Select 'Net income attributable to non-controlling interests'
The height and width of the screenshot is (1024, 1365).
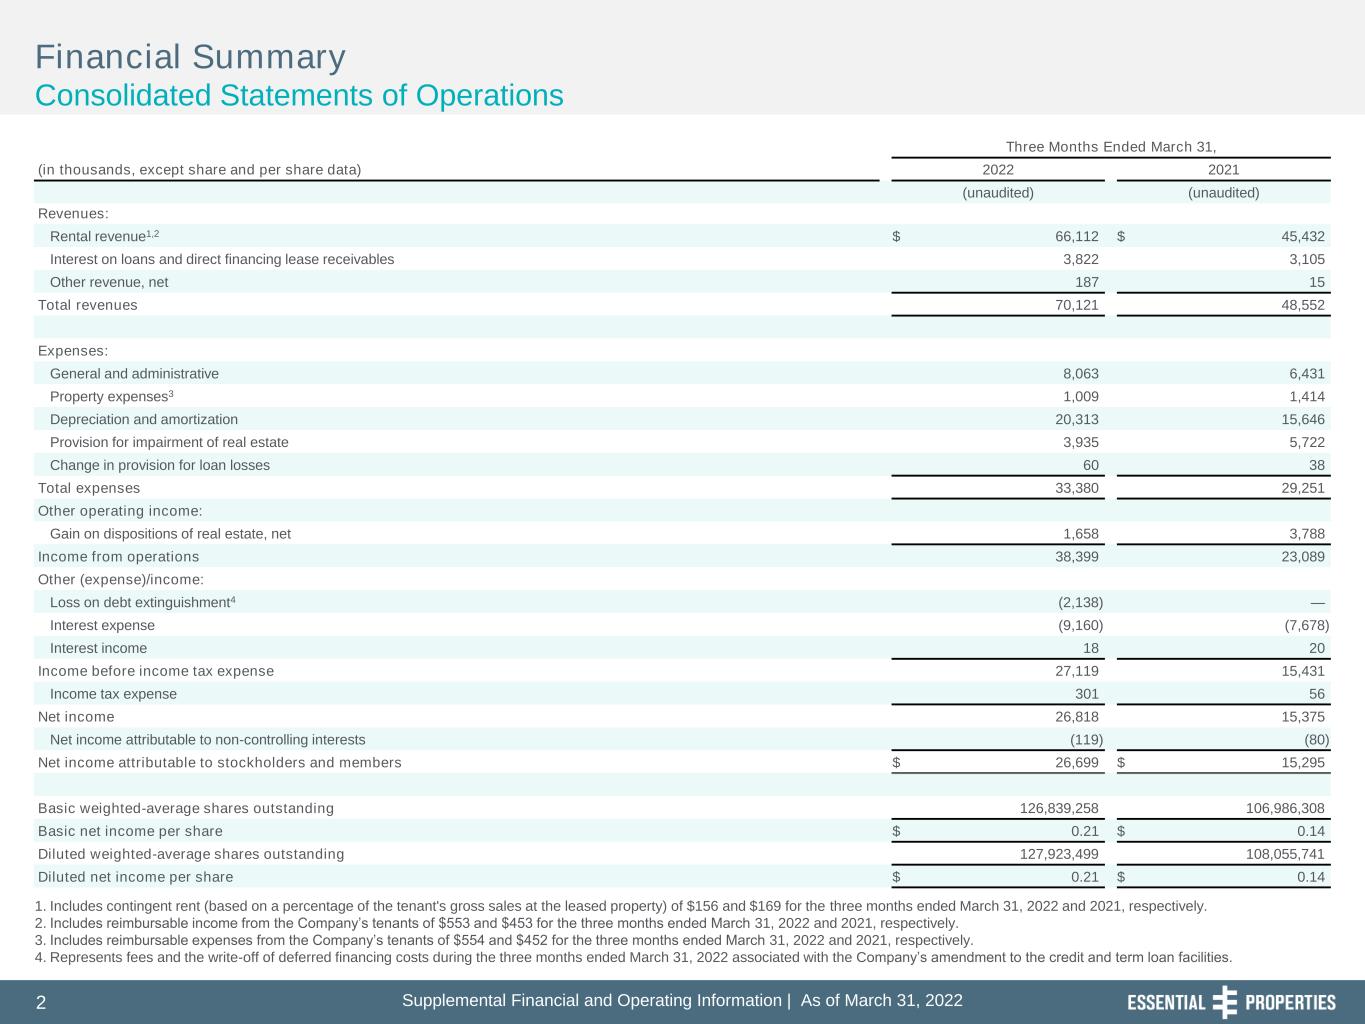[x=208, y=740]
